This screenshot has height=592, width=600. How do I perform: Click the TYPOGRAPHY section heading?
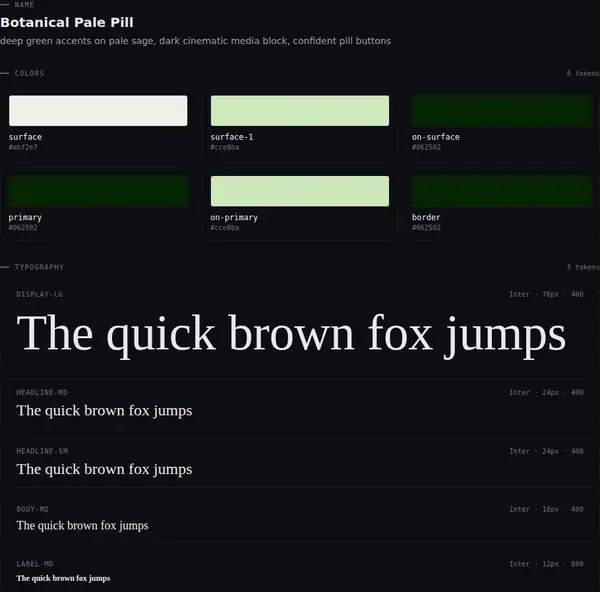click(x=39, y=267)
